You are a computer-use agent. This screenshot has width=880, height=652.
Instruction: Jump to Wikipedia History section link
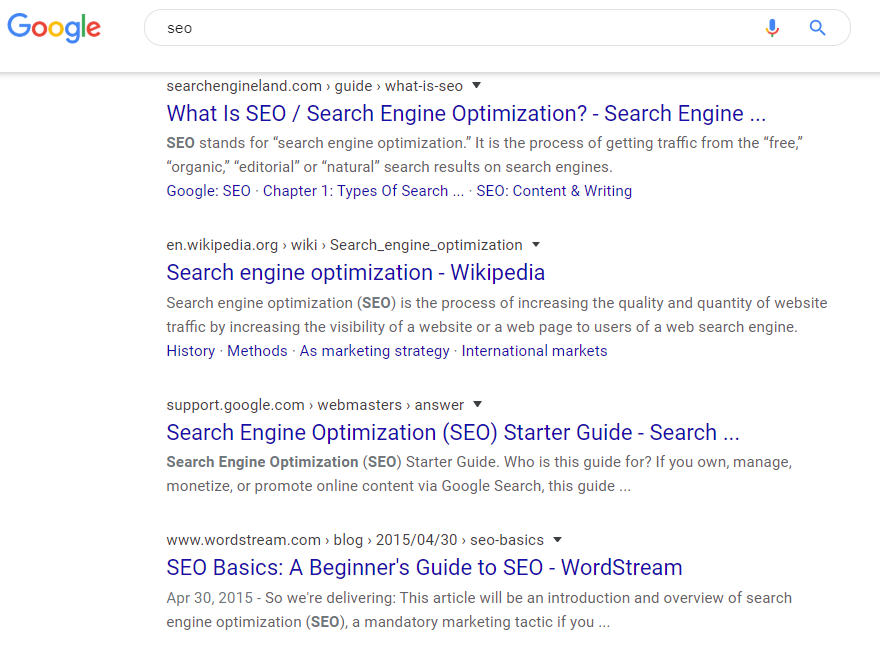(x=191, y=351)
